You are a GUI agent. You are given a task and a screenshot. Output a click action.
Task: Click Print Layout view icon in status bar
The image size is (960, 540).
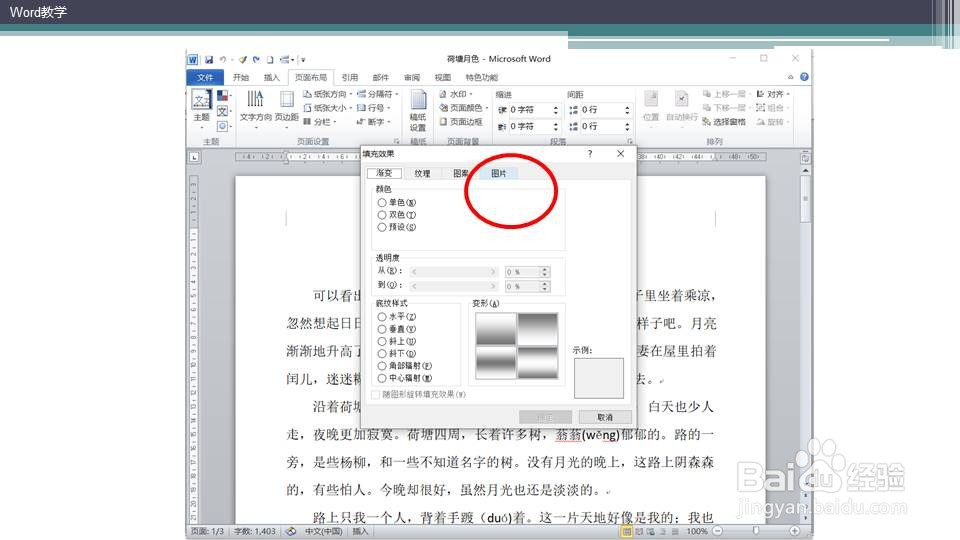pyautogui.click(x=626, y=531)
